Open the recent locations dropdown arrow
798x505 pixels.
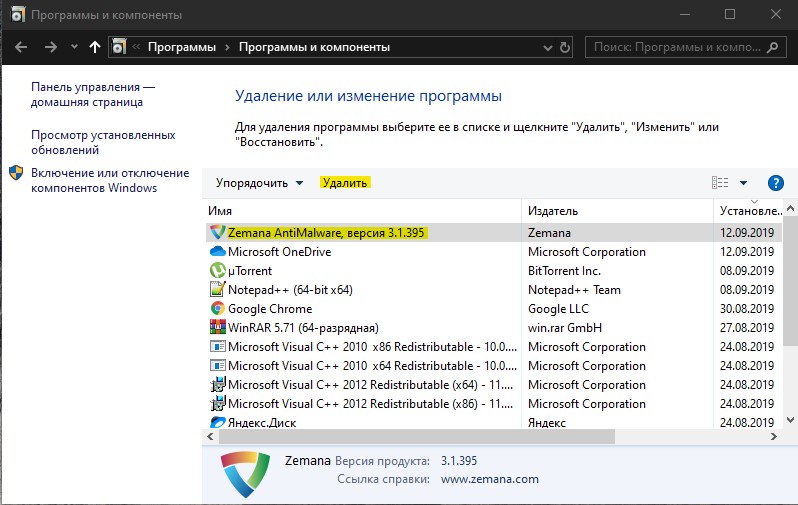coord(74,47)
